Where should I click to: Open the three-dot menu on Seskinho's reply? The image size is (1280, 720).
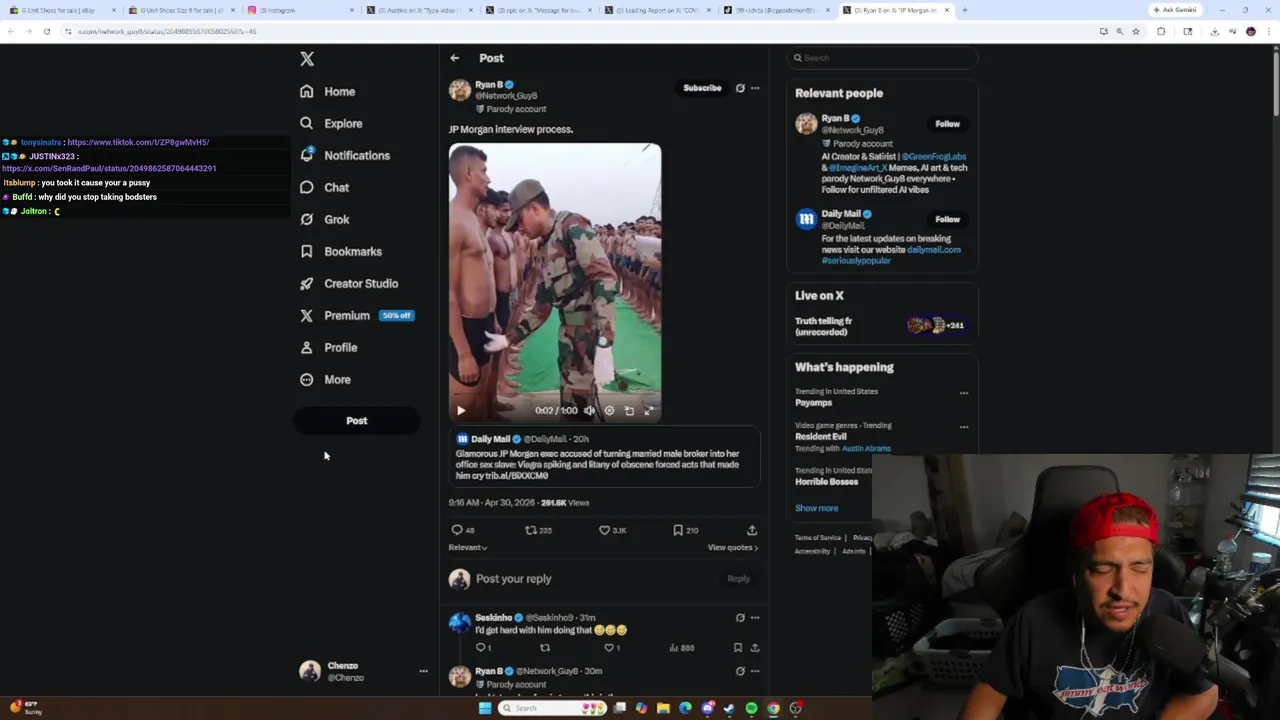(755, 618)
